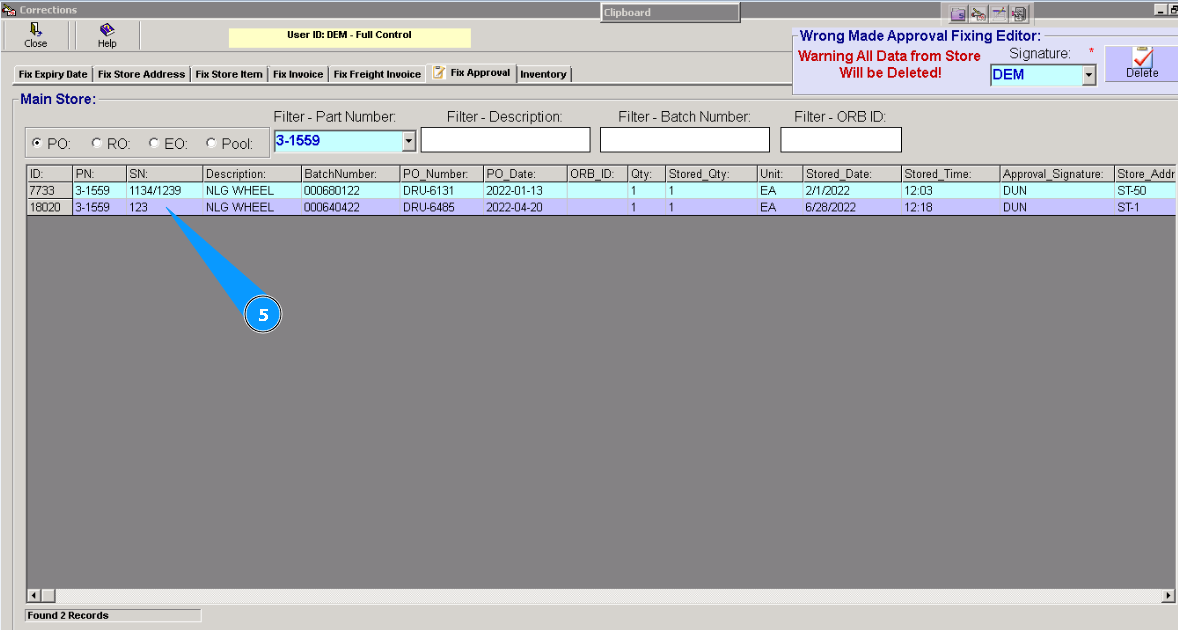Viewport: 1178px width, 633px height.
Task: Click the PO_Number column header
Action: tap(442, 174)
